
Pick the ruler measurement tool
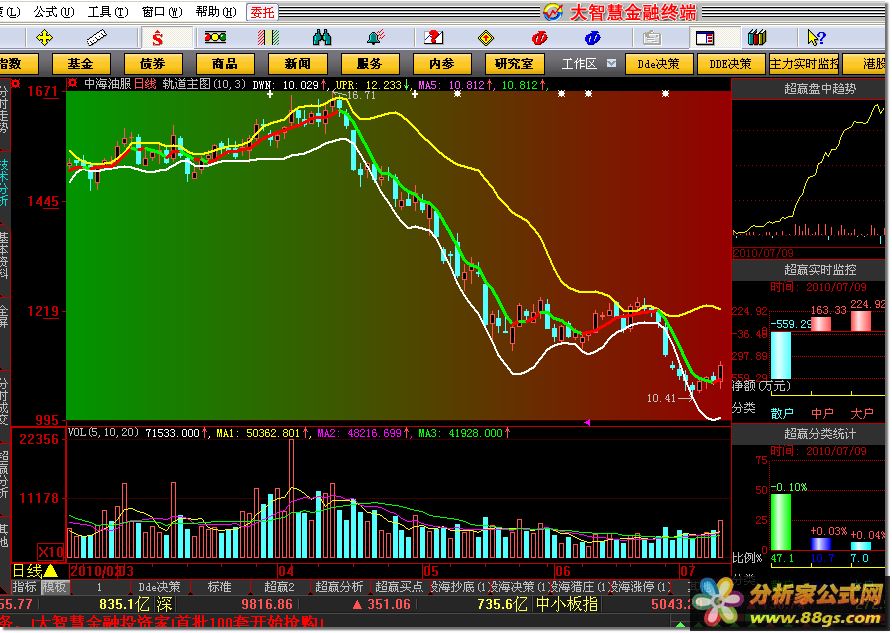point(97,38)
